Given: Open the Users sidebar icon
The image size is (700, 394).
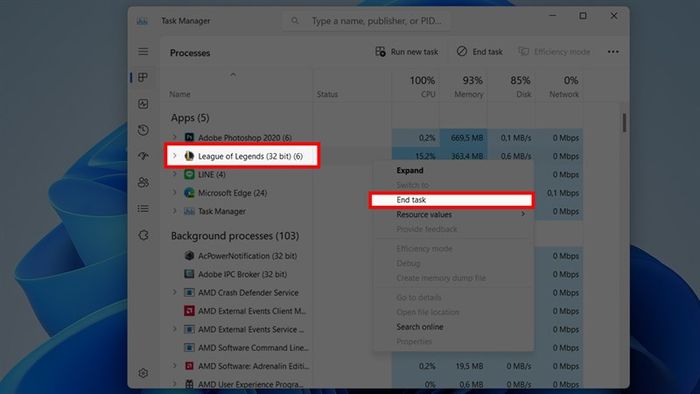Looking at the screenshot, I should click(143, 182).
